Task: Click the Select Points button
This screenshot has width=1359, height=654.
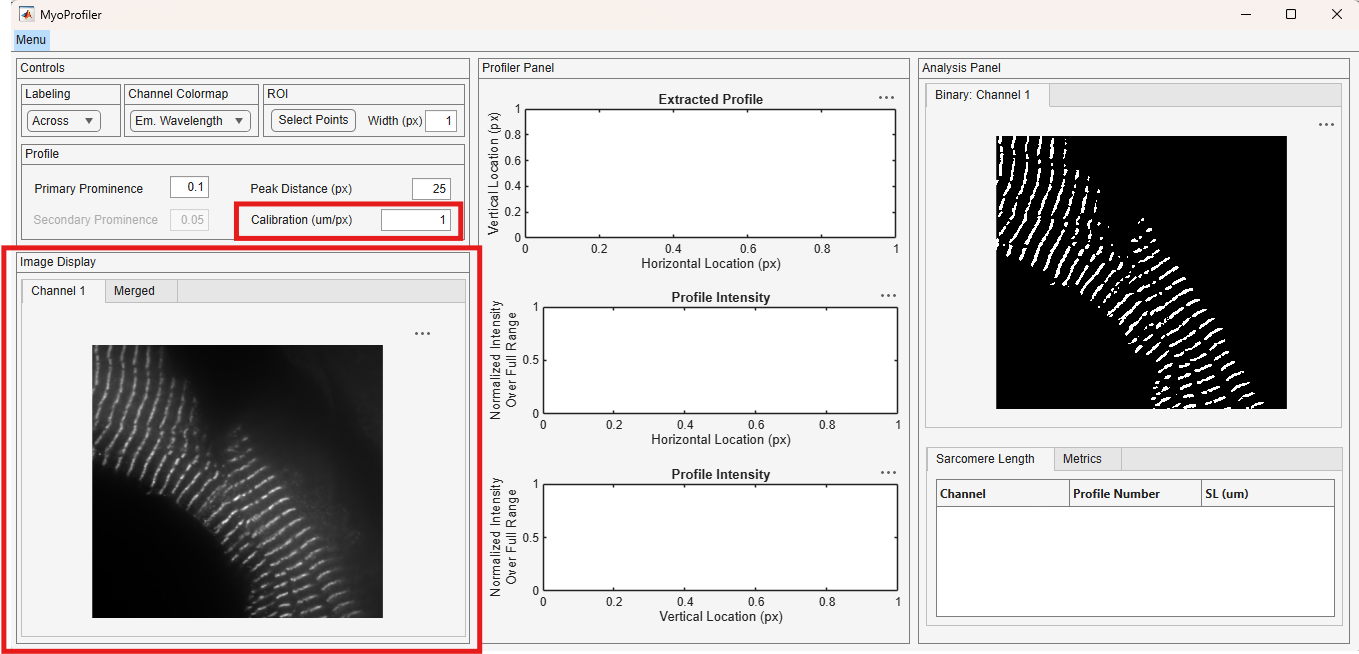Action: (x=313, y=120)
